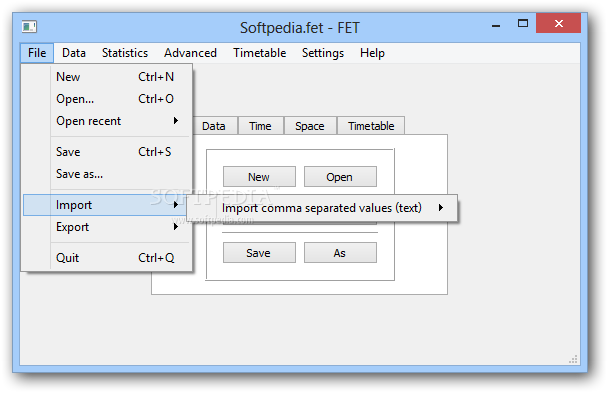Maximize the FET window

coord(523,24)
